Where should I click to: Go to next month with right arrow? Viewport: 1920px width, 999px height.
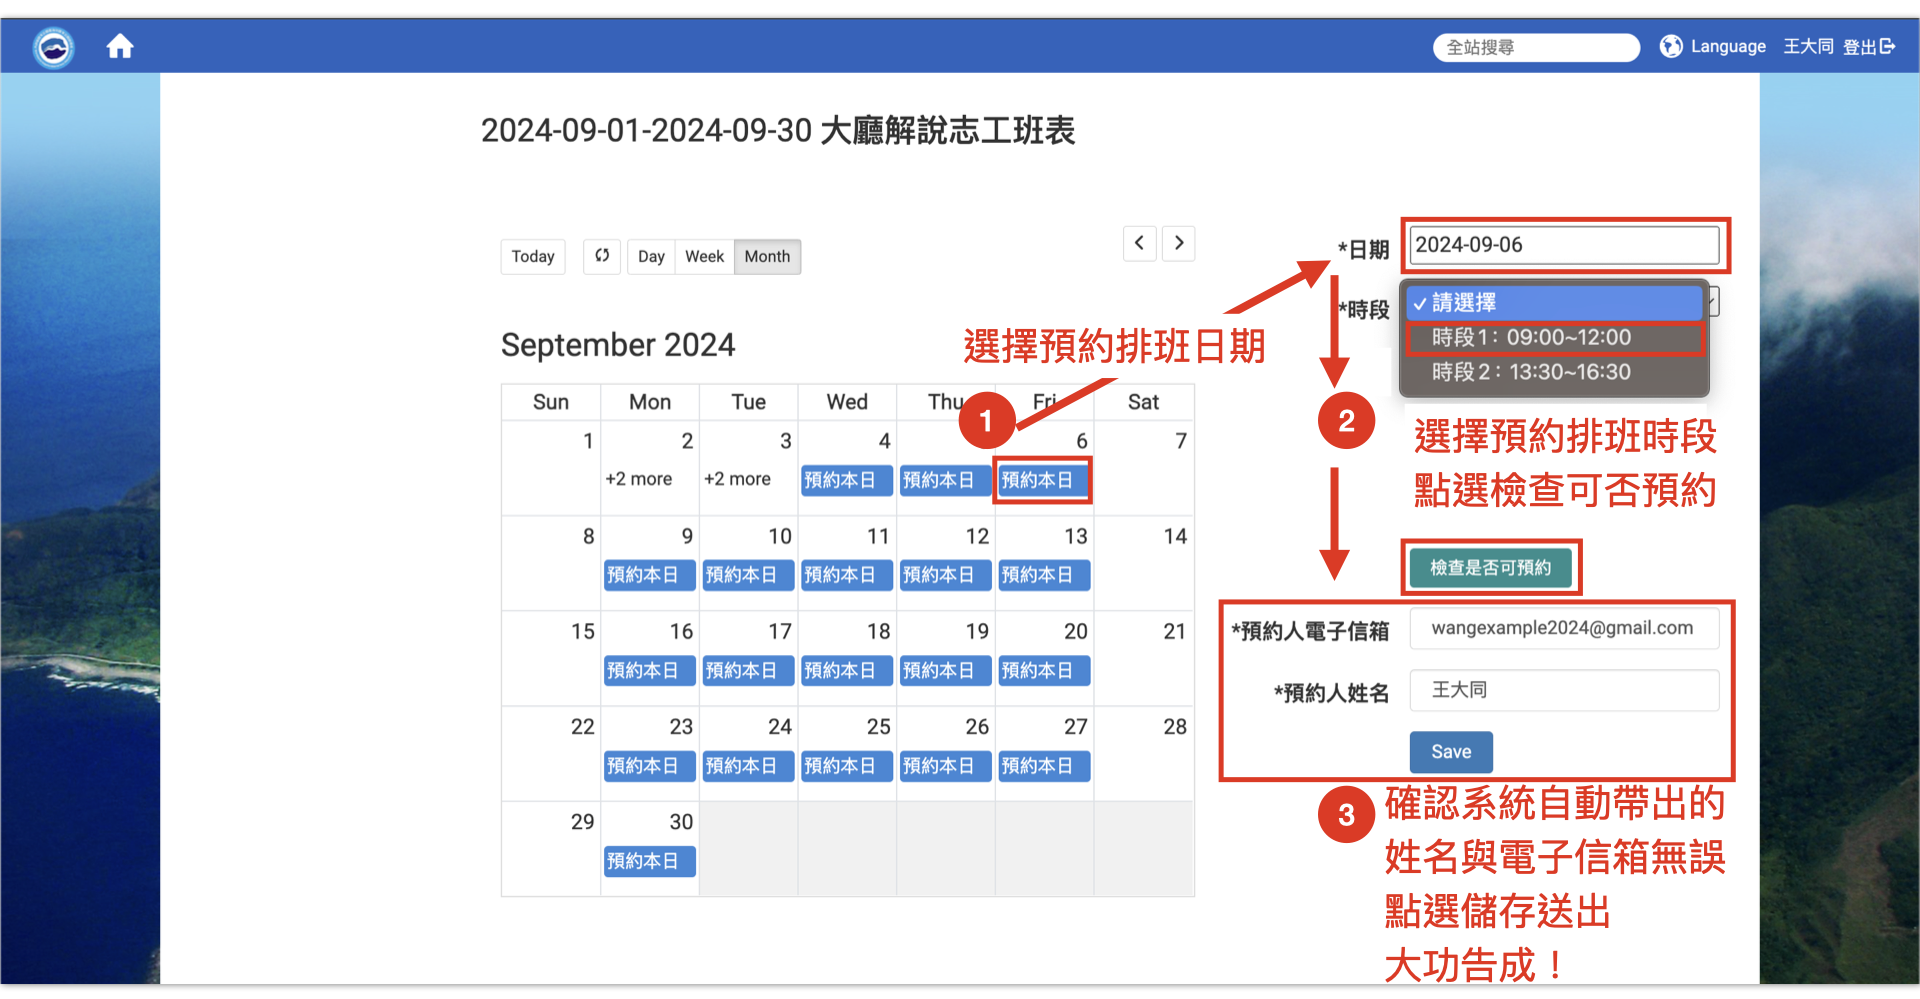tap(1178, 243)
